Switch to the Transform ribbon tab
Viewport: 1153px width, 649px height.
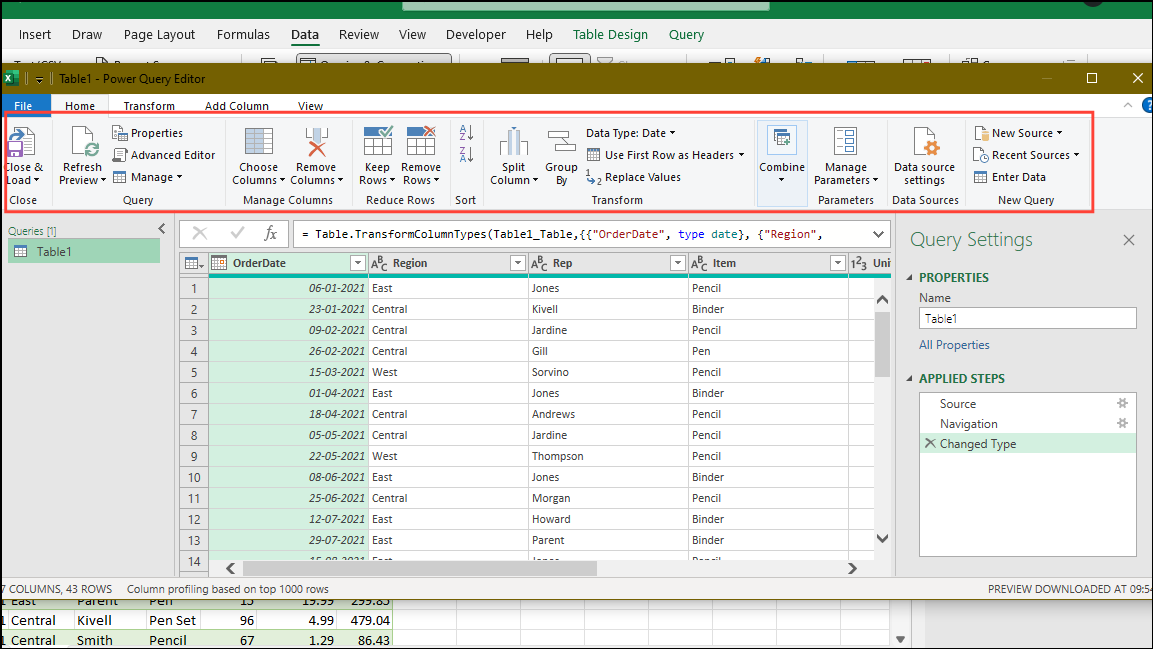[x=148, y=105]
